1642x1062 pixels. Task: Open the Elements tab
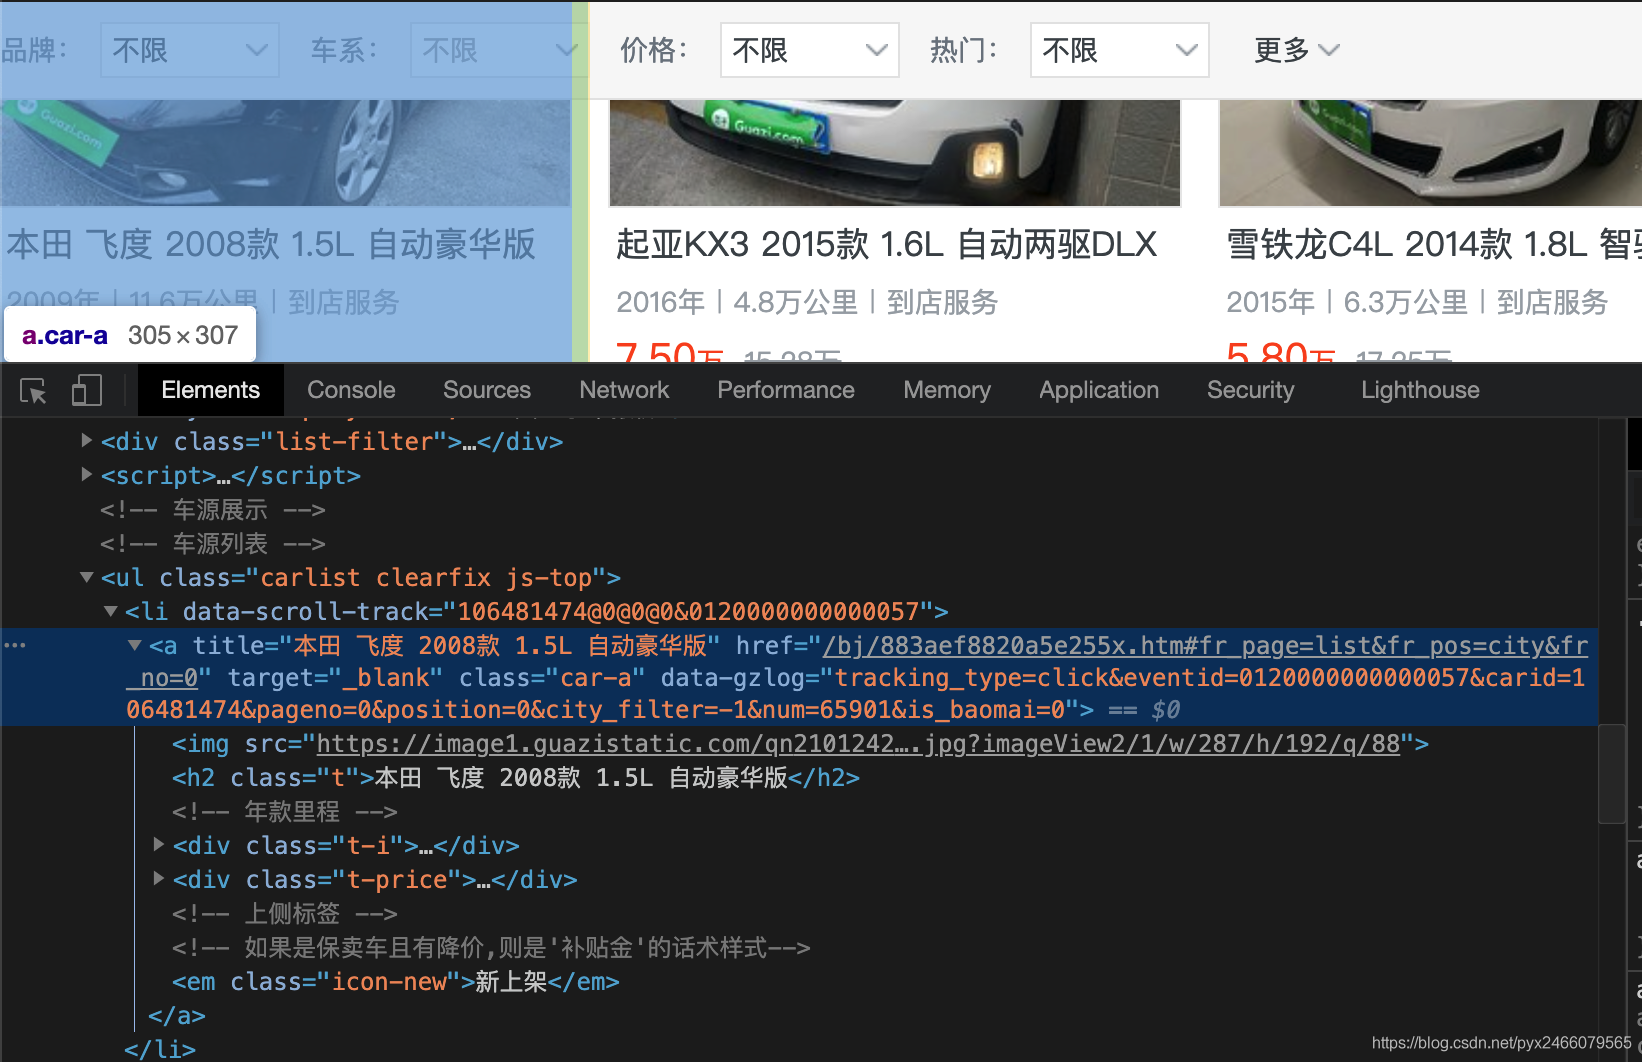point(210,390)
